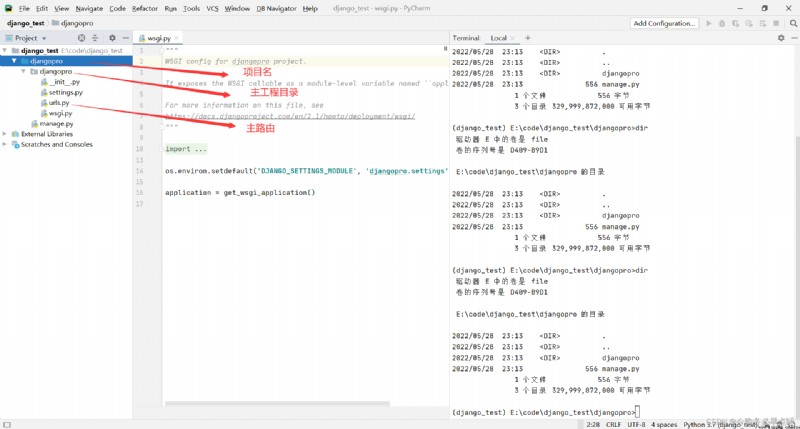The height and width of the screenshot is (429, 800).
Task: Click CRLF line separator in status bar
Action: [x=613, y=424]
